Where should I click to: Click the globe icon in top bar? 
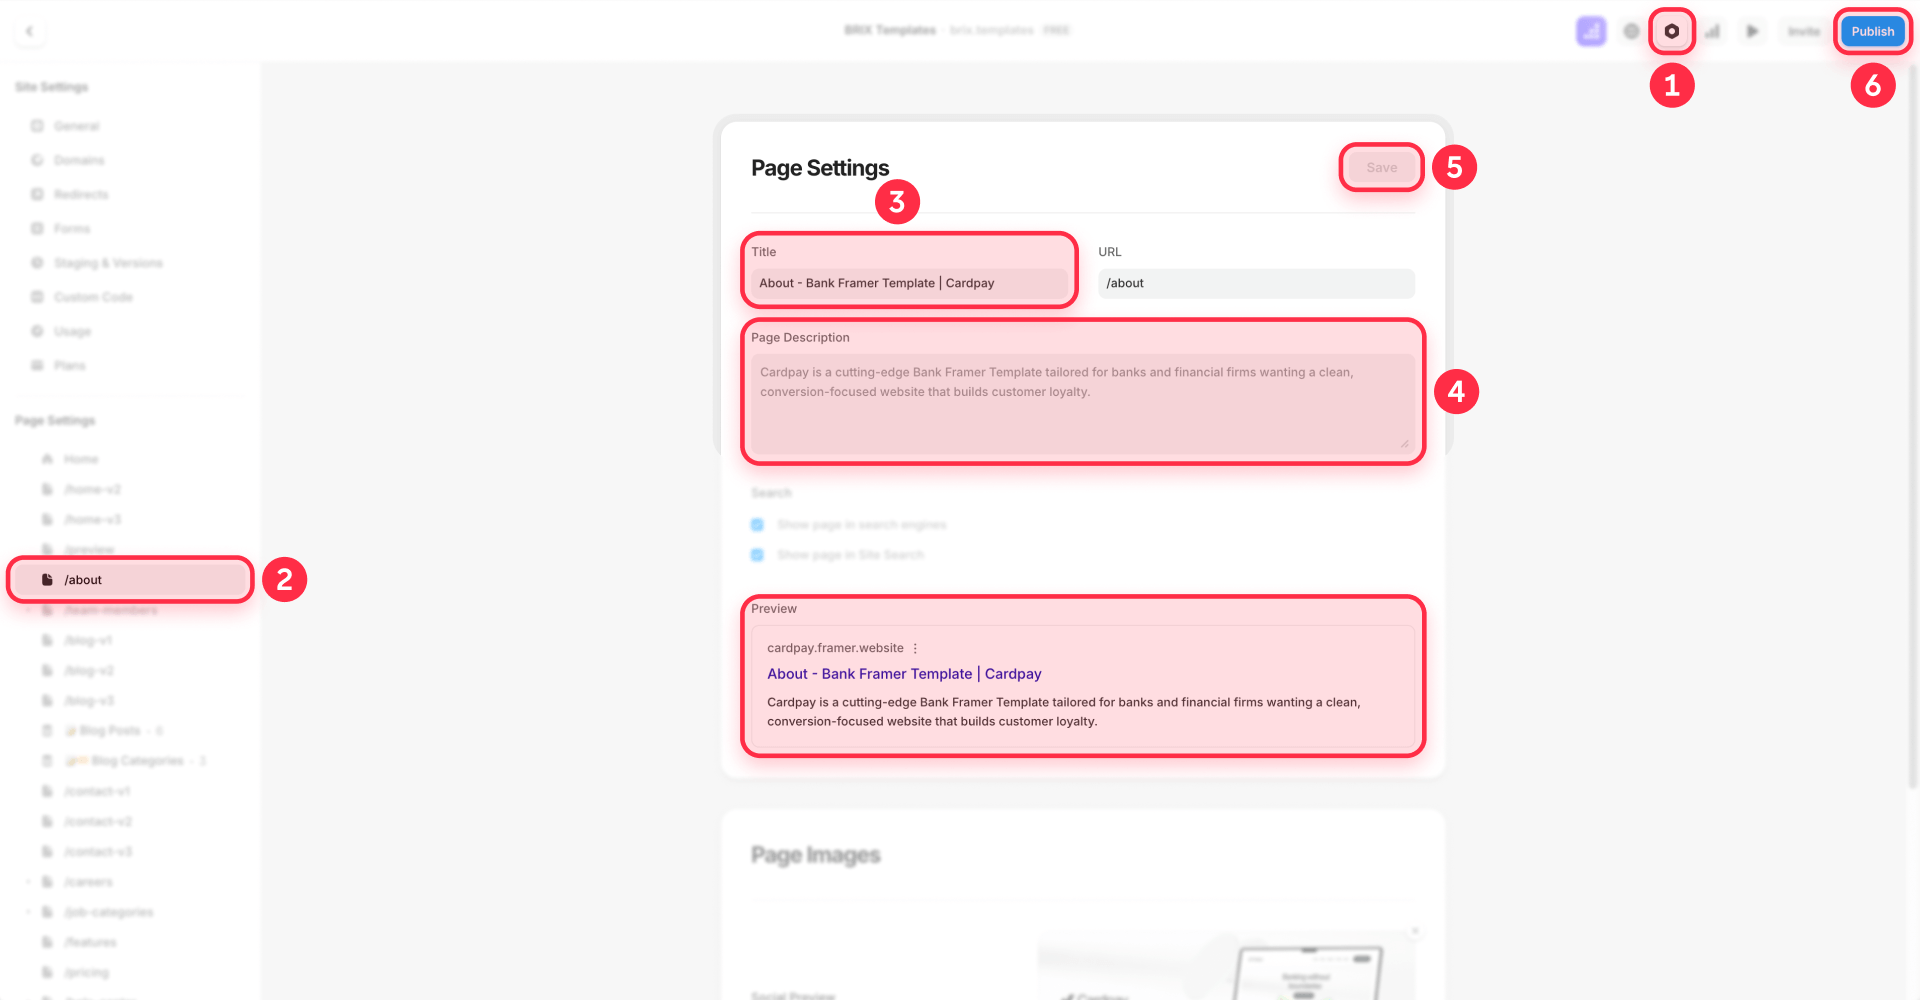click(x=1631, y=32)
